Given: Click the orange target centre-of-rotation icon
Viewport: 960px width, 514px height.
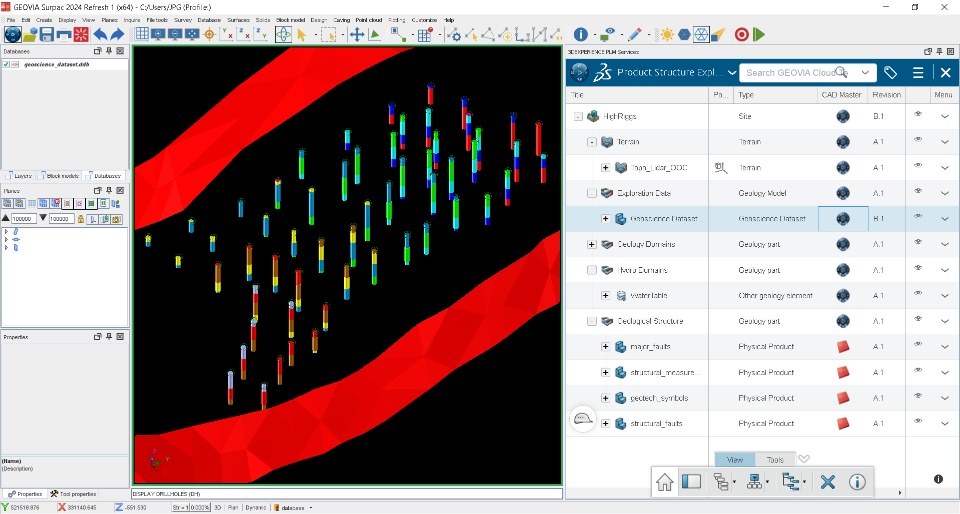Looking at the screenshot, I should (209, 34).
